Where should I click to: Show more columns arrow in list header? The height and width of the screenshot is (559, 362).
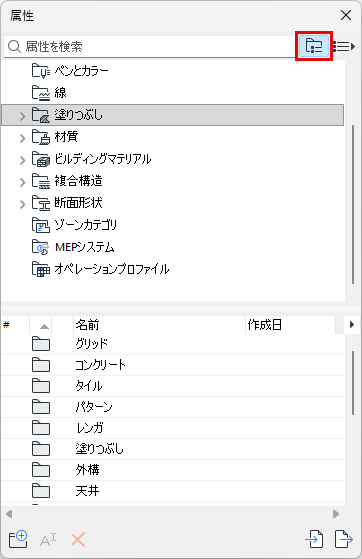(x=352, y=325)
